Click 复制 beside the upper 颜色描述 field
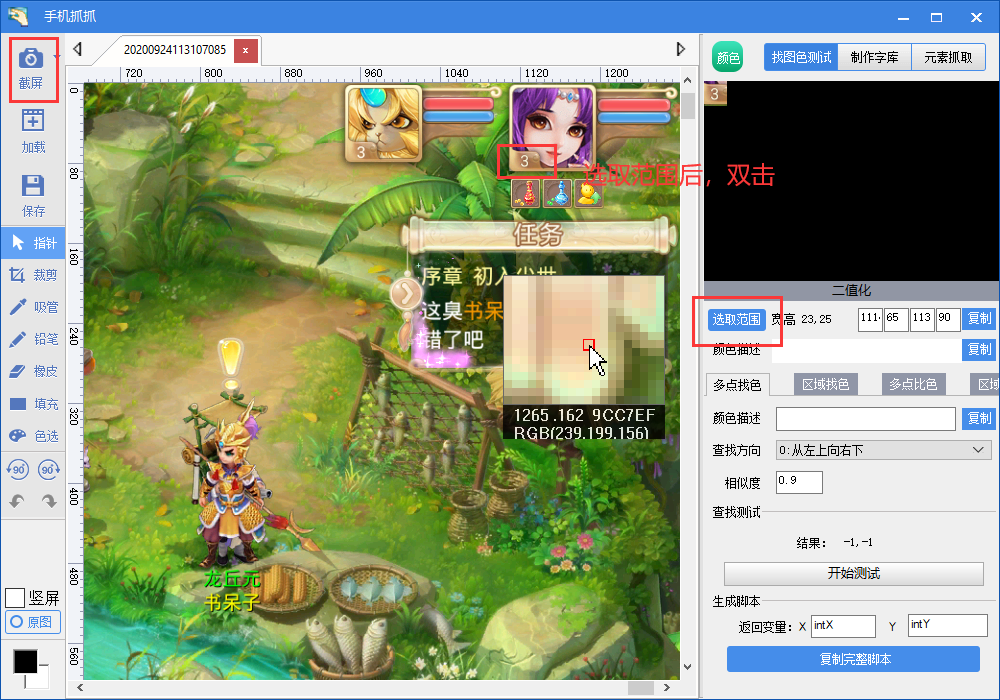1000x700 pixels. [x=979, y=349]
